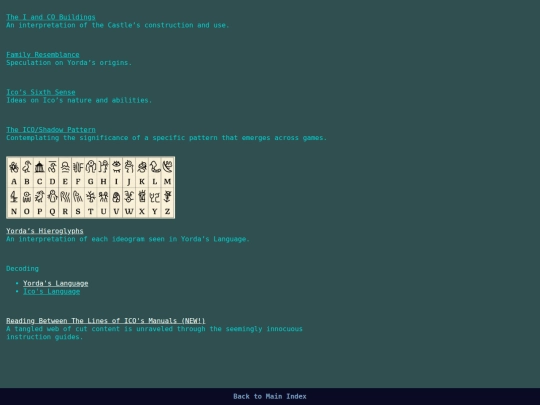Image resolution: width=540 pixels, height=405 pixels.
Task: Click the glyph above letter Q
Action: pos(52,197)
